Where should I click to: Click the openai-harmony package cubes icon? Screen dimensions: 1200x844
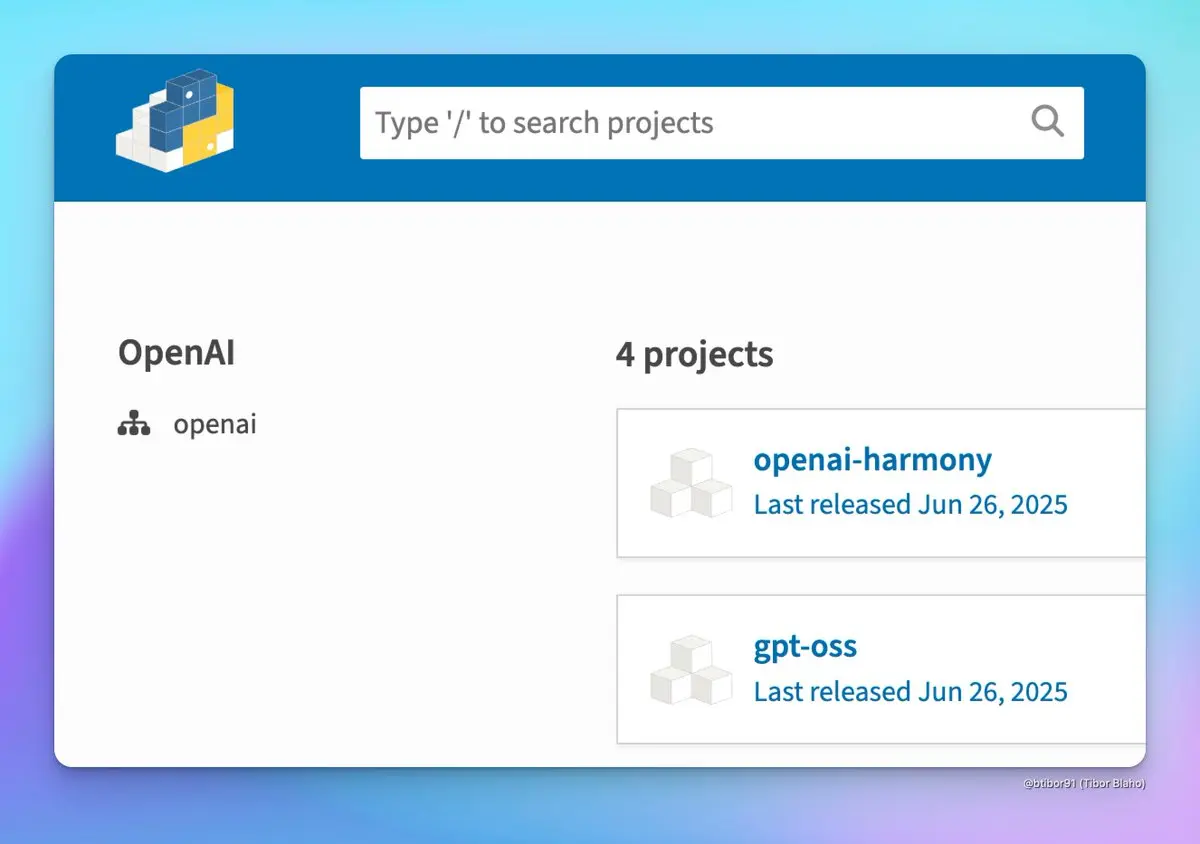[691, 483]
